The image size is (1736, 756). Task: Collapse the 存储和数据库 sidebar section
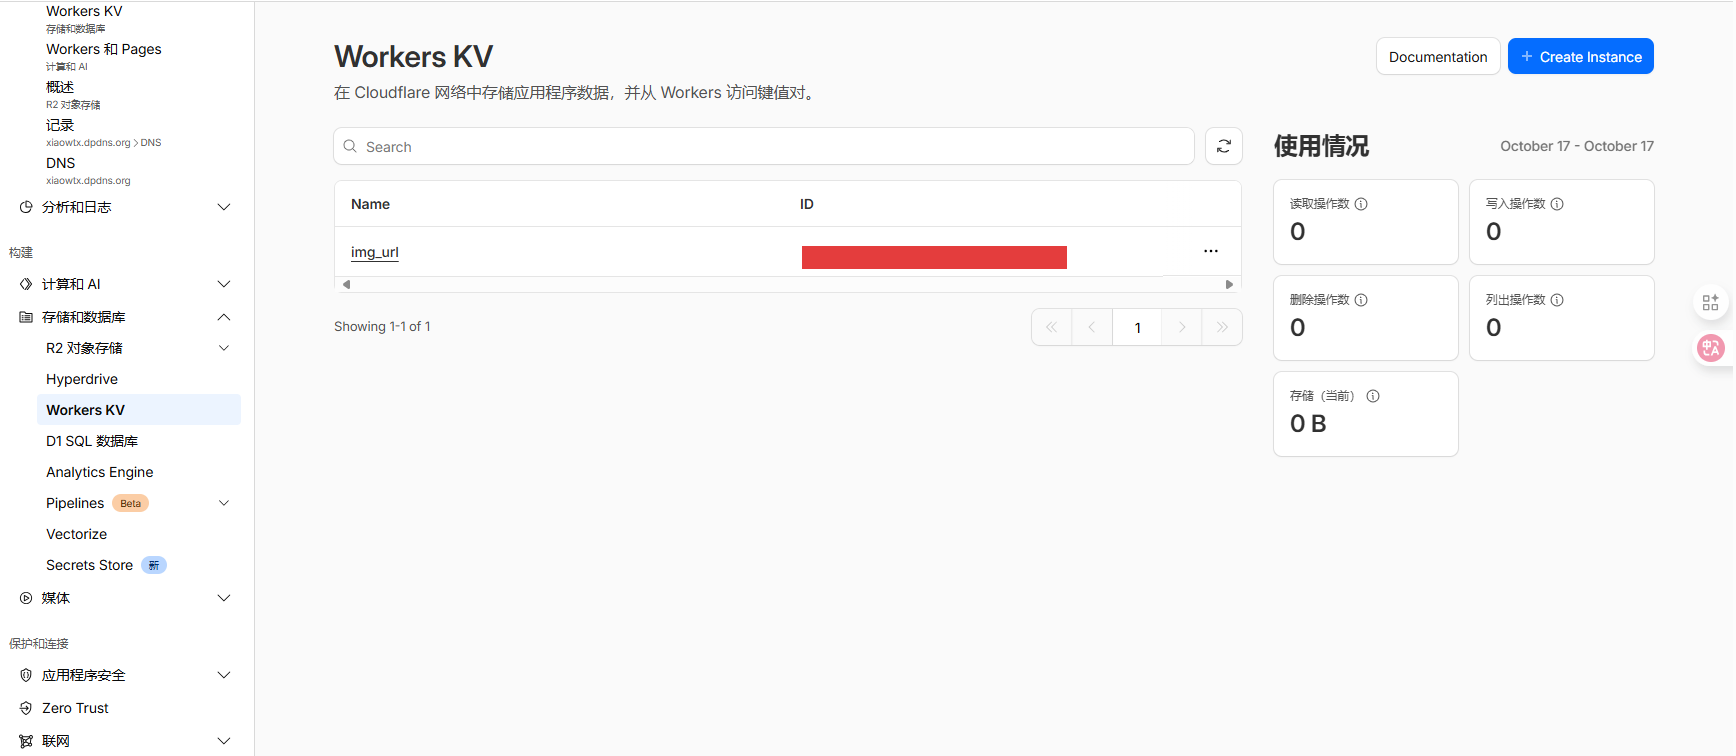[x=224, y=317]
